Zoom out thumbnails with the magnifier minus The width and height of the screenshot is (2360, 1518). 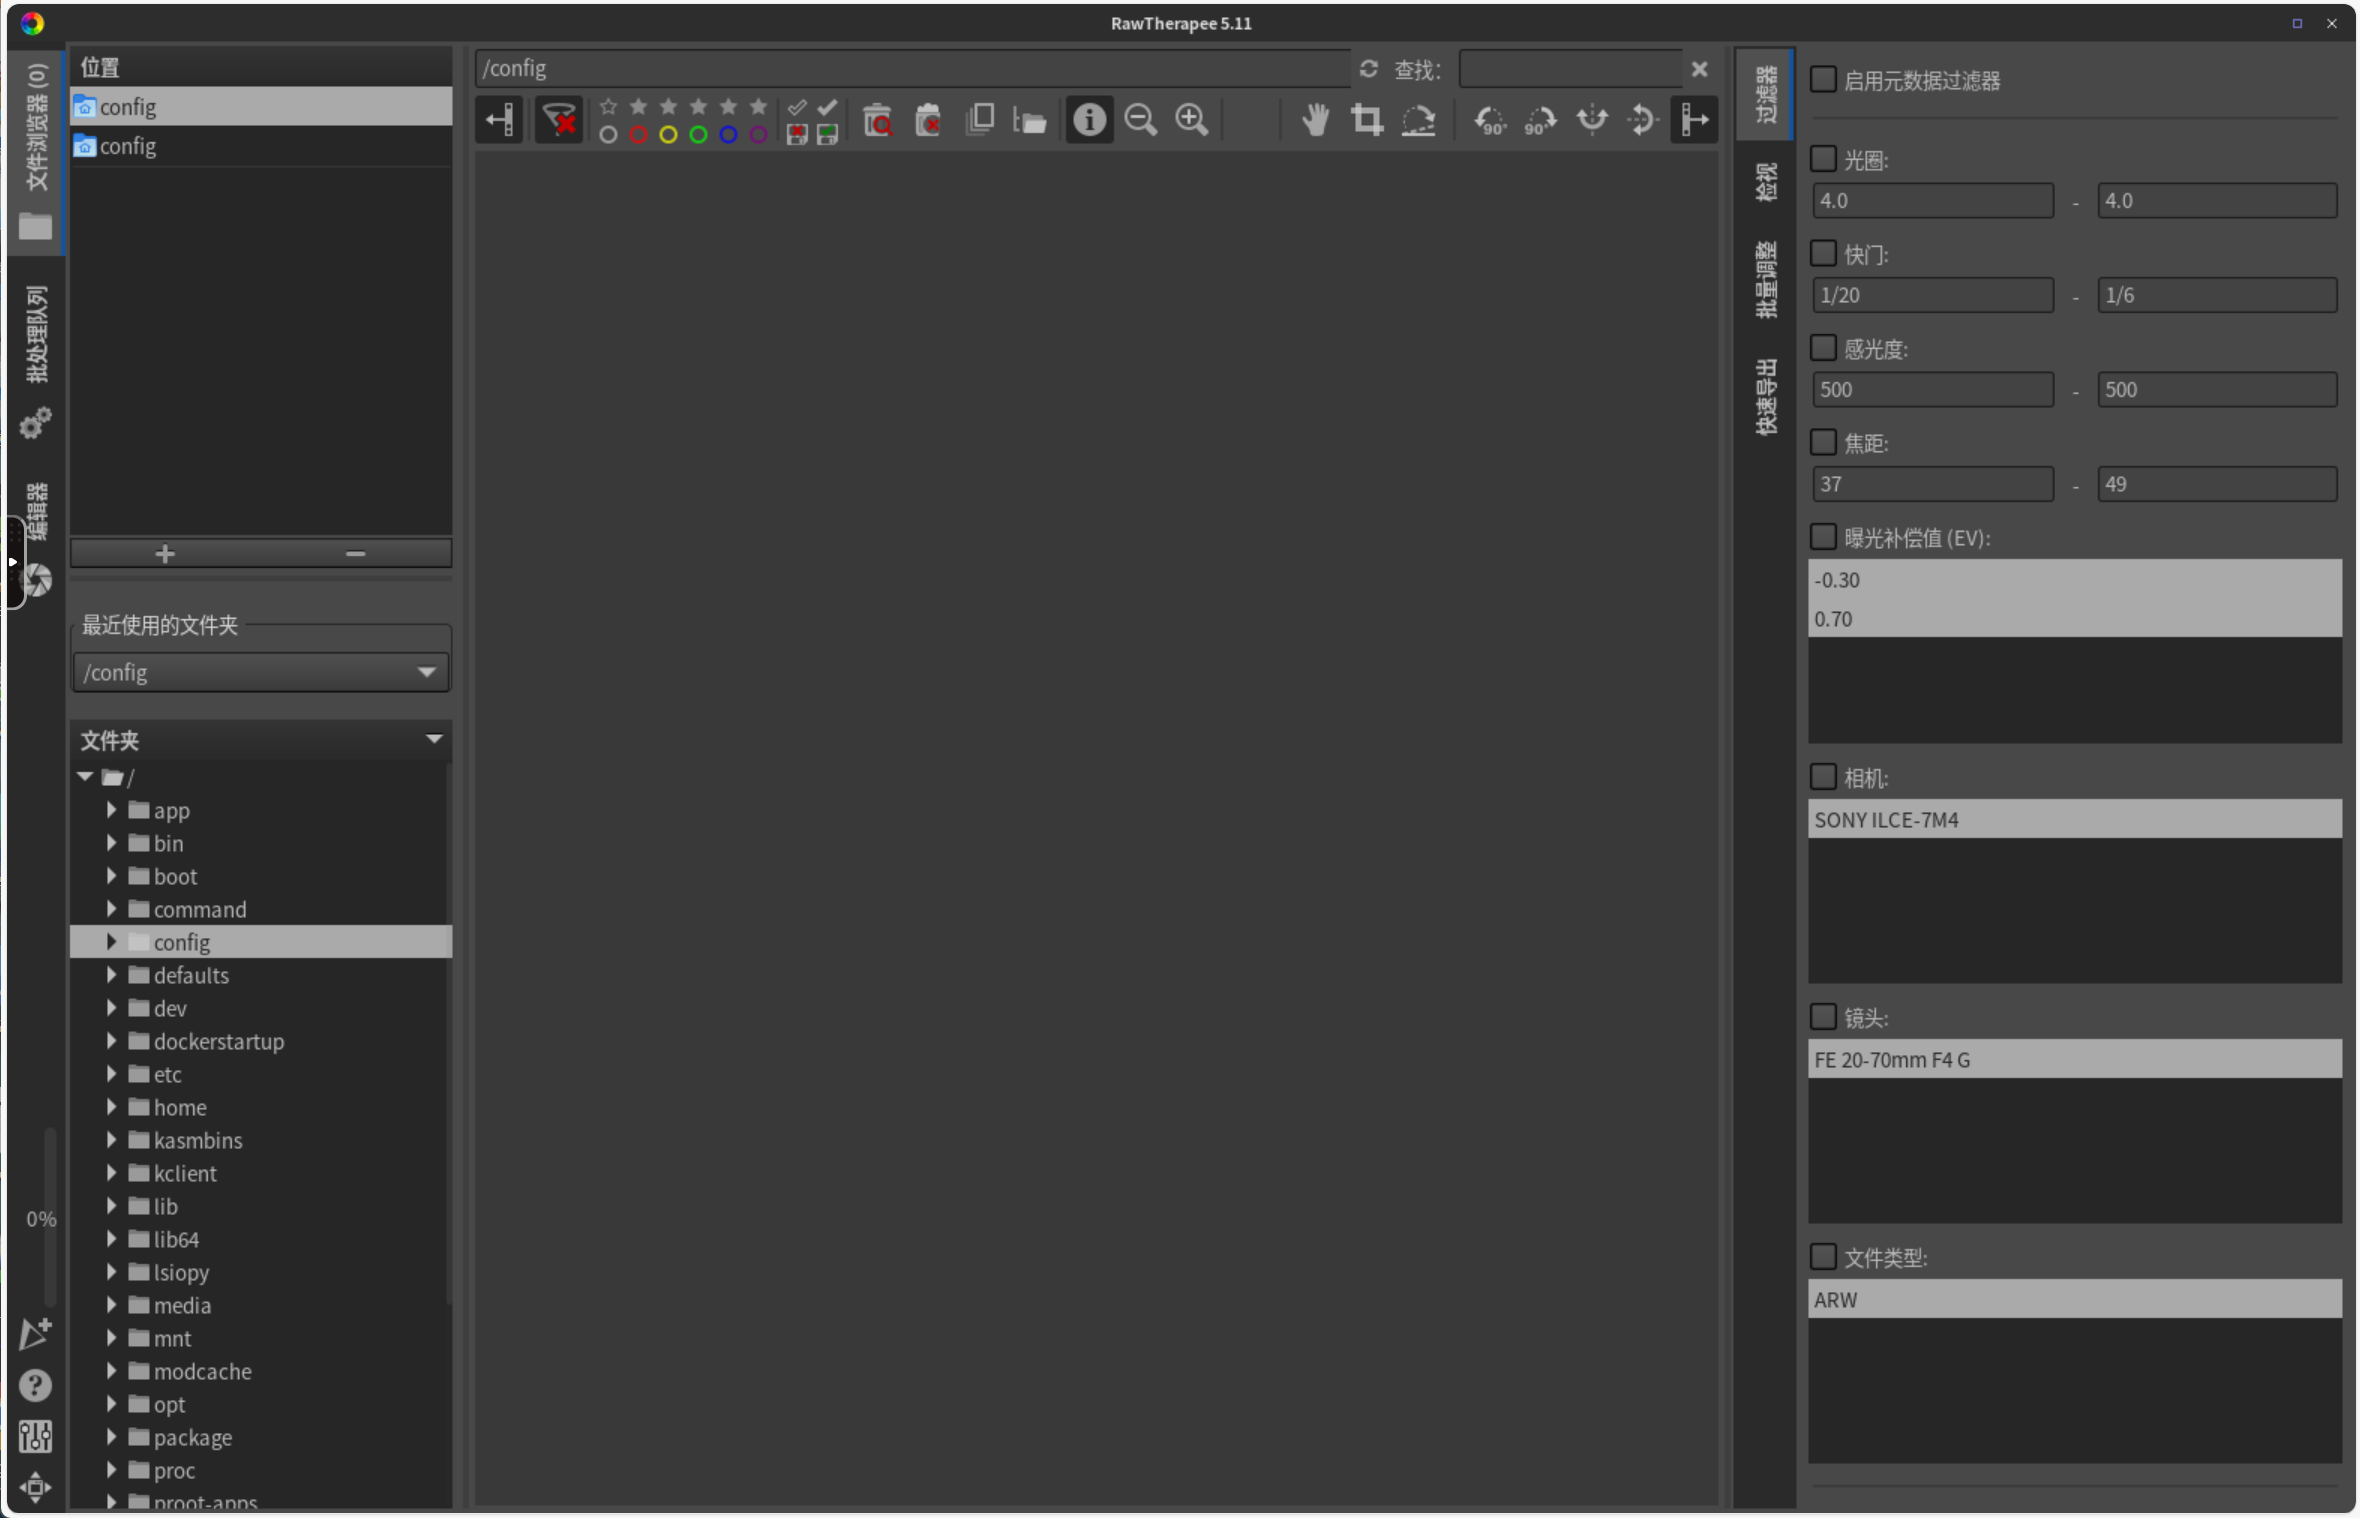coord(1140,121)
